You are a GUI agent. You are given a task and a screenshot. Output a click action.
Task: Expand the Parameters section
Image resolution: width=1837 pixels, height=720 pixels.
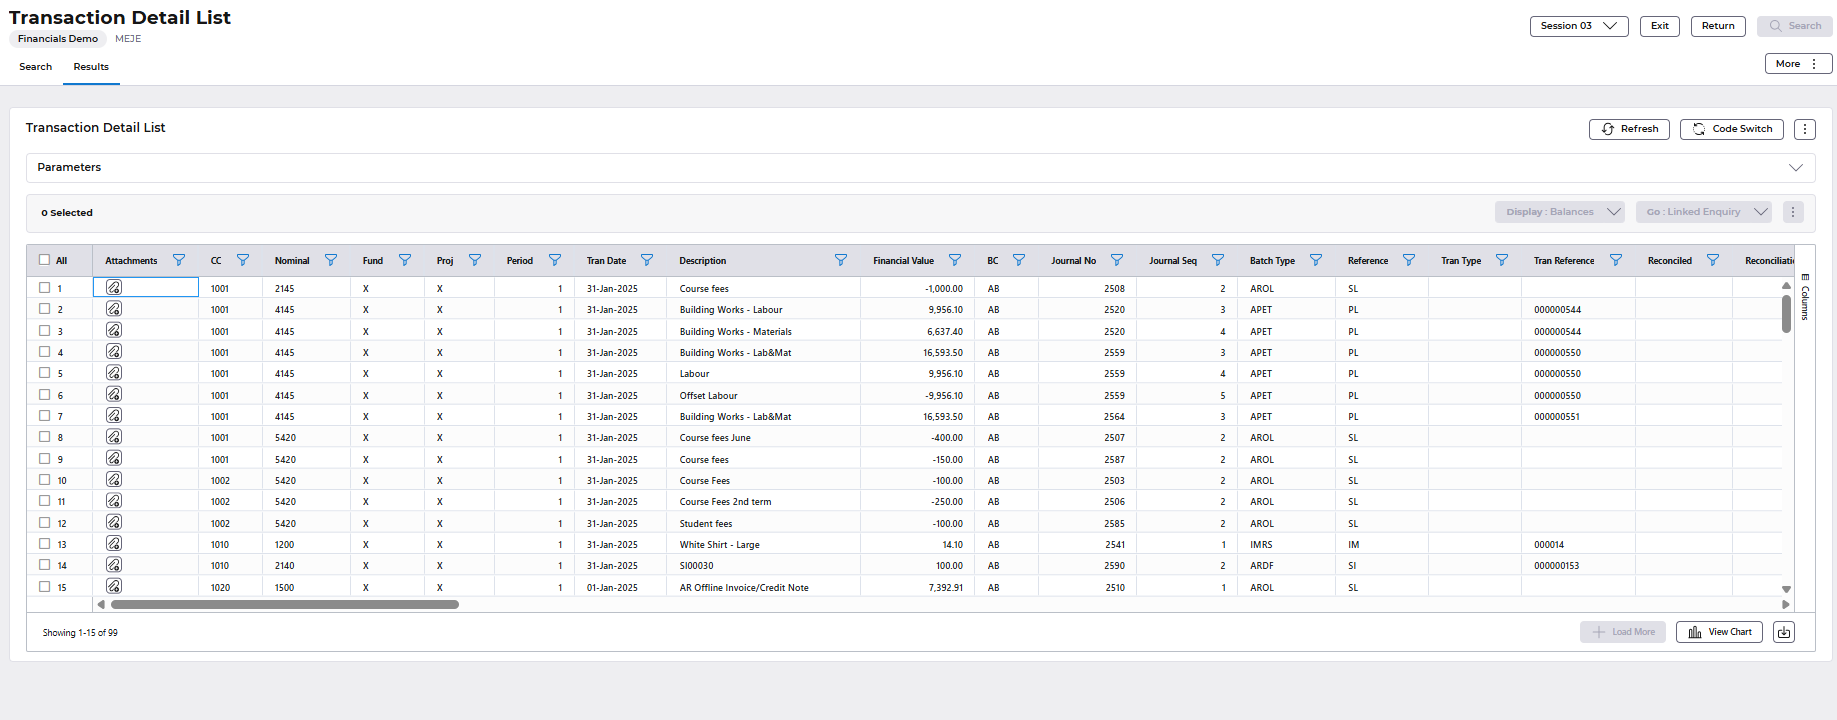pos(1795,168)
